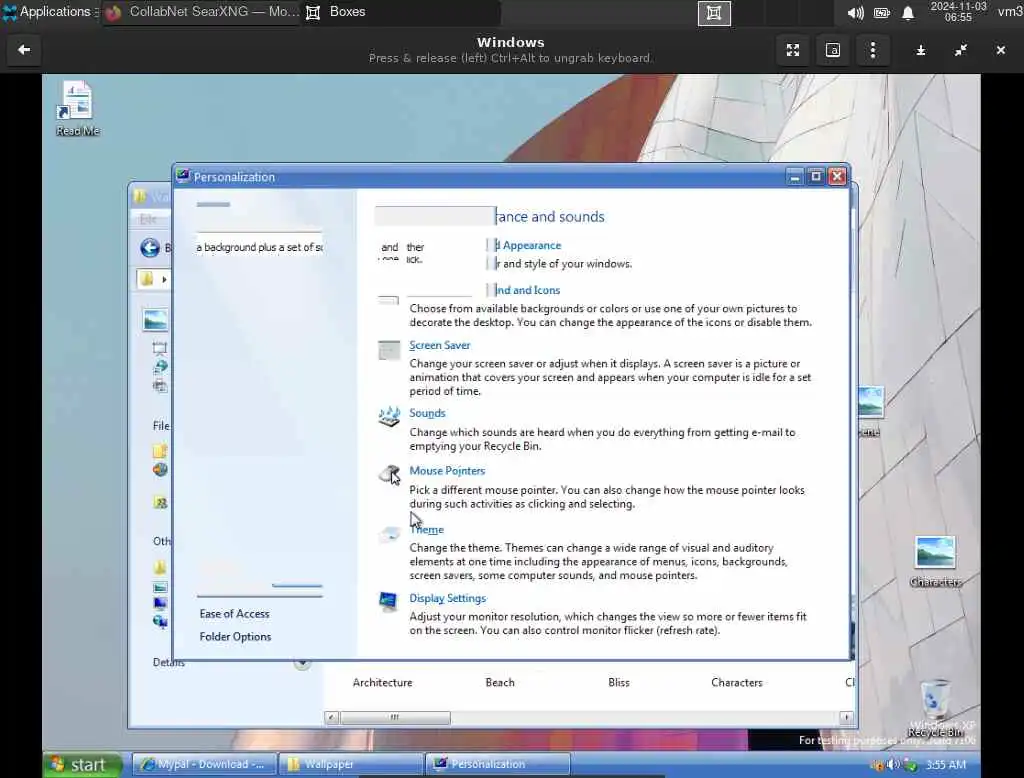Expand the folder address arrow in Wallpaper window

(x=164, y=280)
